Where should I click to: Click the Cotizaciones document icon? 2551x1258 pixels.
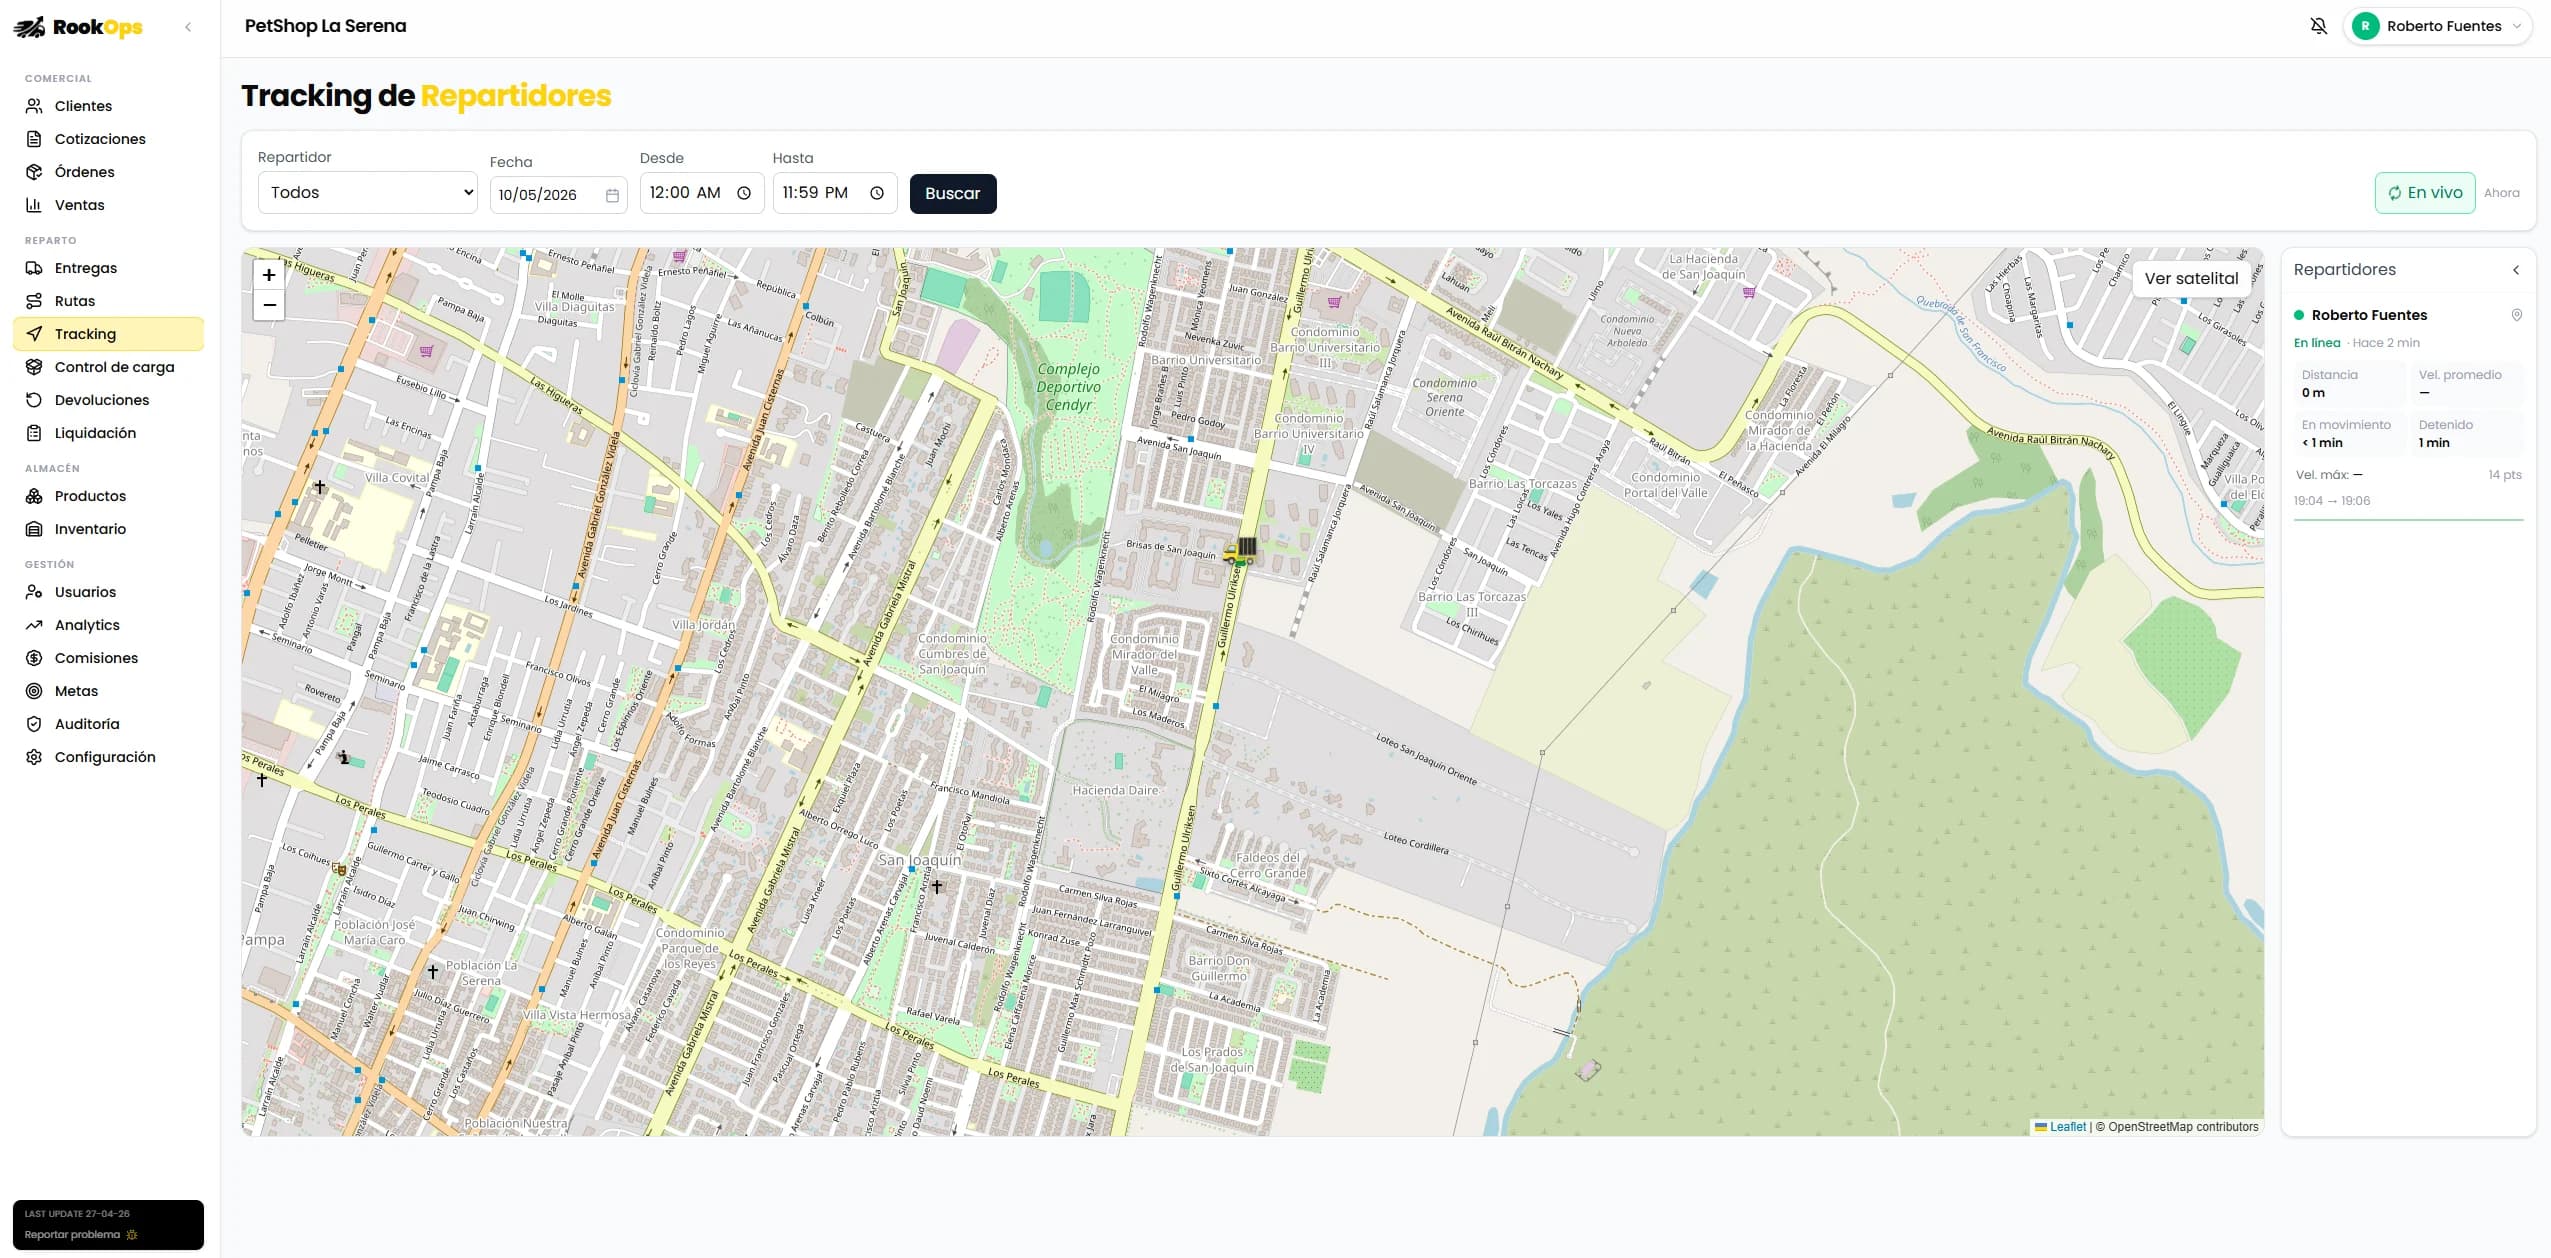click(34, 139)
